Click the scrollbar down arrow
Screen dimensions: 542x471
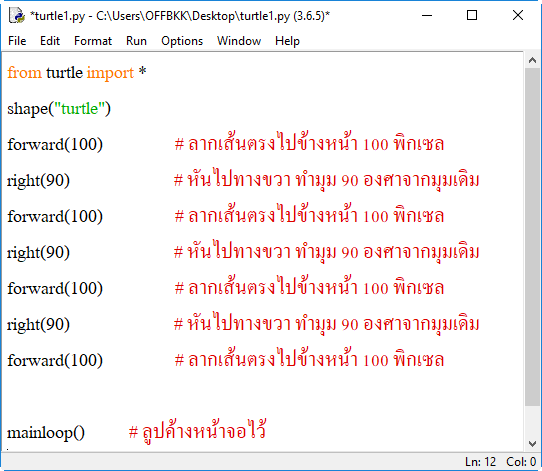coord(532,443)
